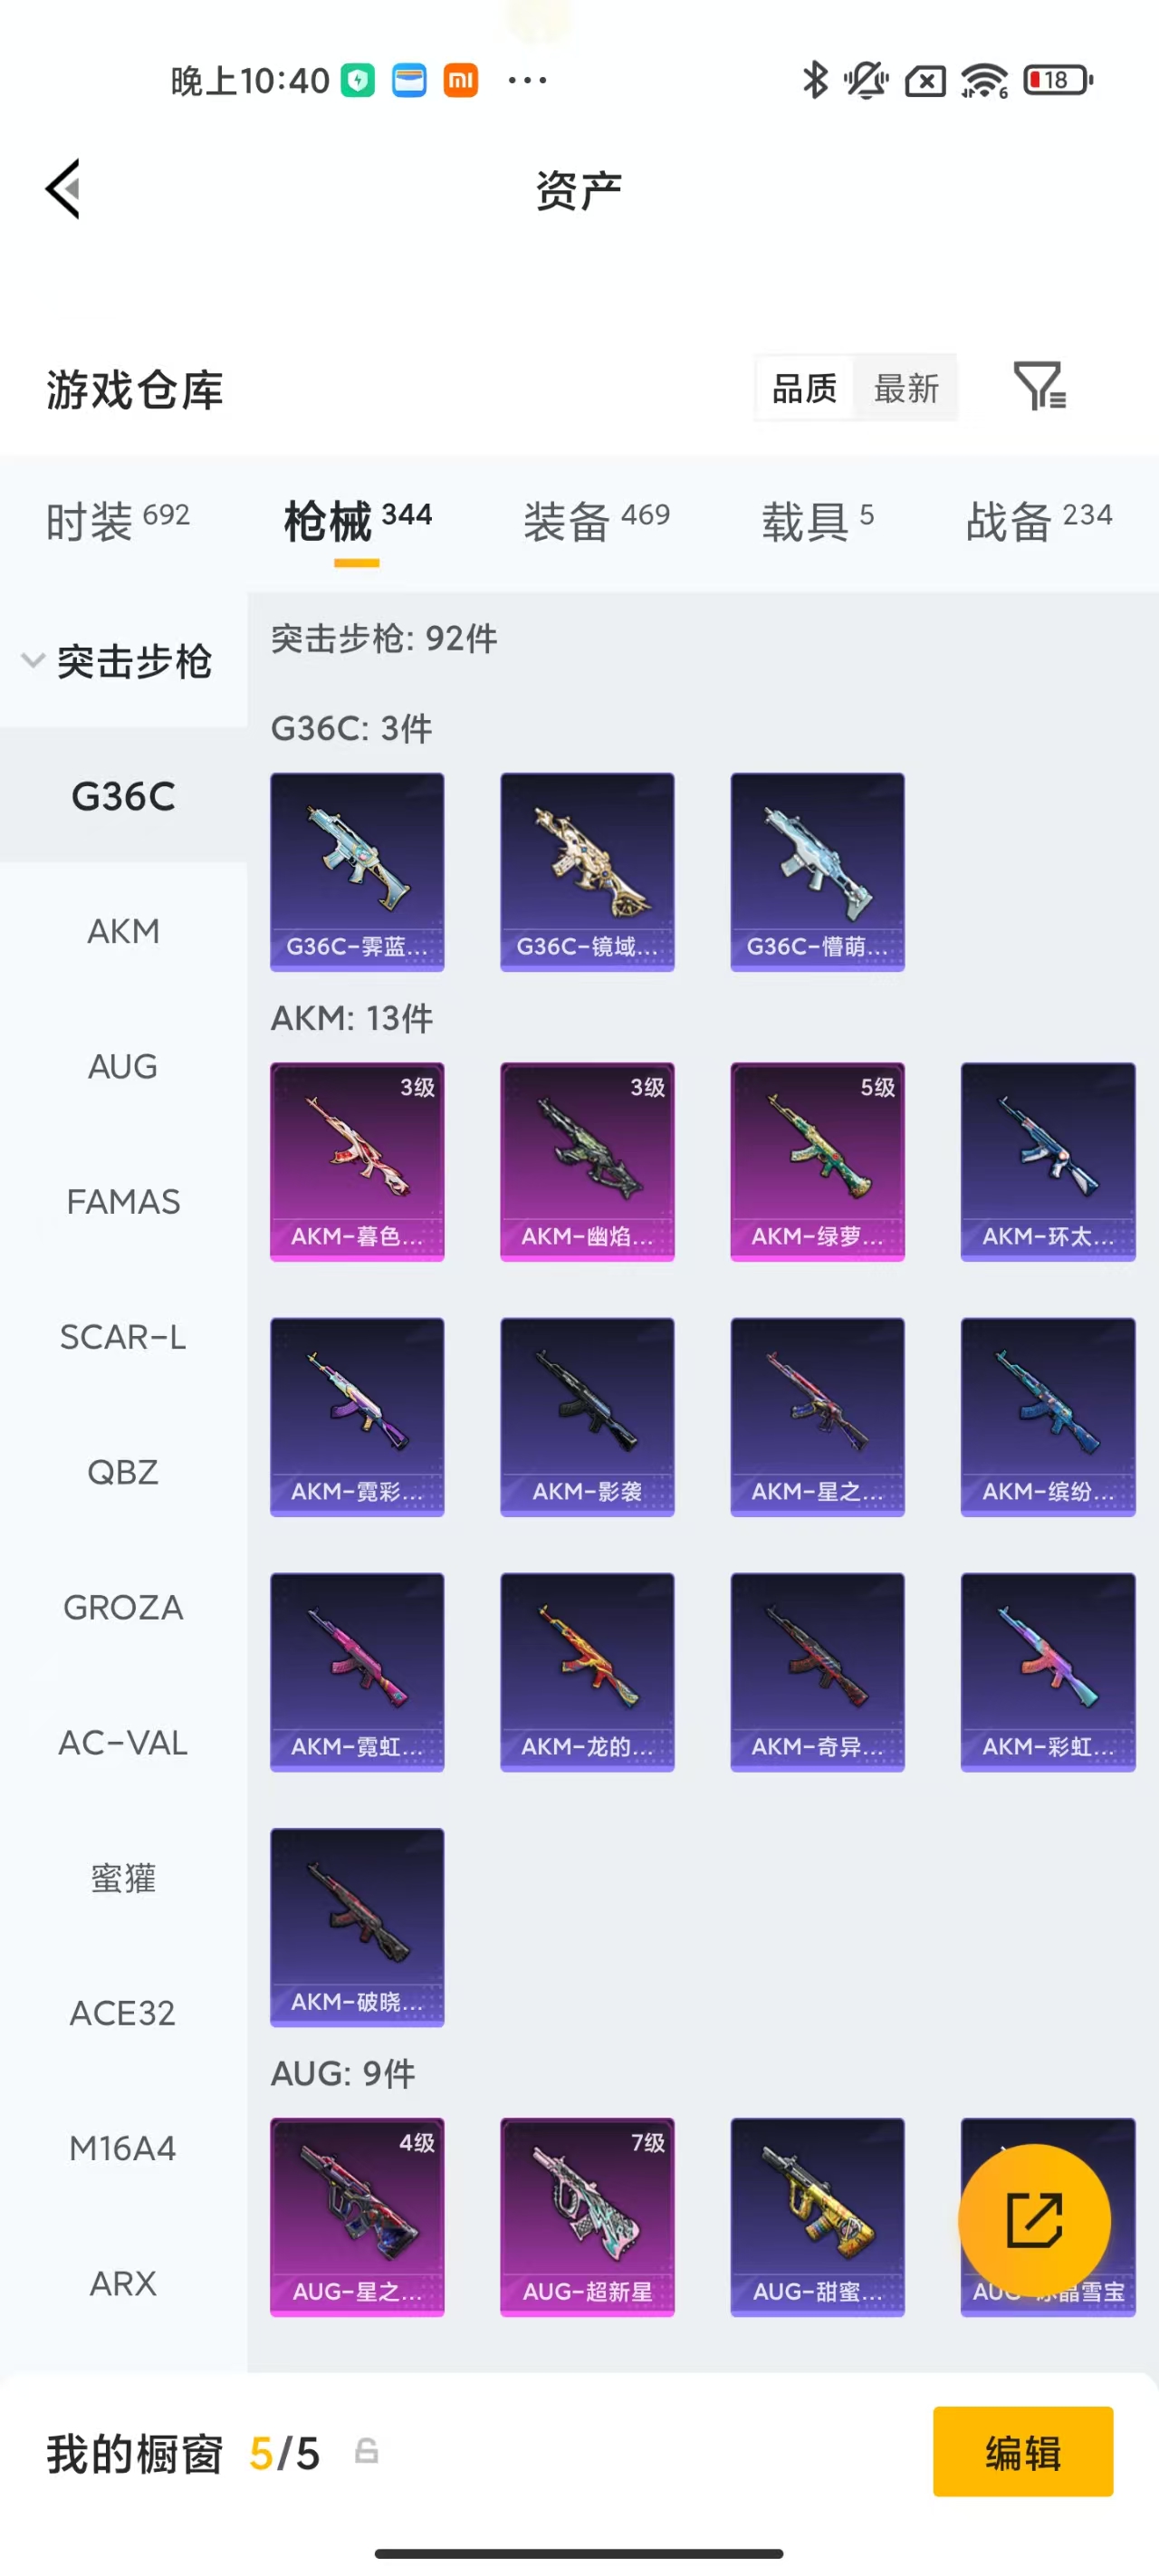Tap the back arrow icon
Screen dimensions: 1159x2576
[63, 189]
